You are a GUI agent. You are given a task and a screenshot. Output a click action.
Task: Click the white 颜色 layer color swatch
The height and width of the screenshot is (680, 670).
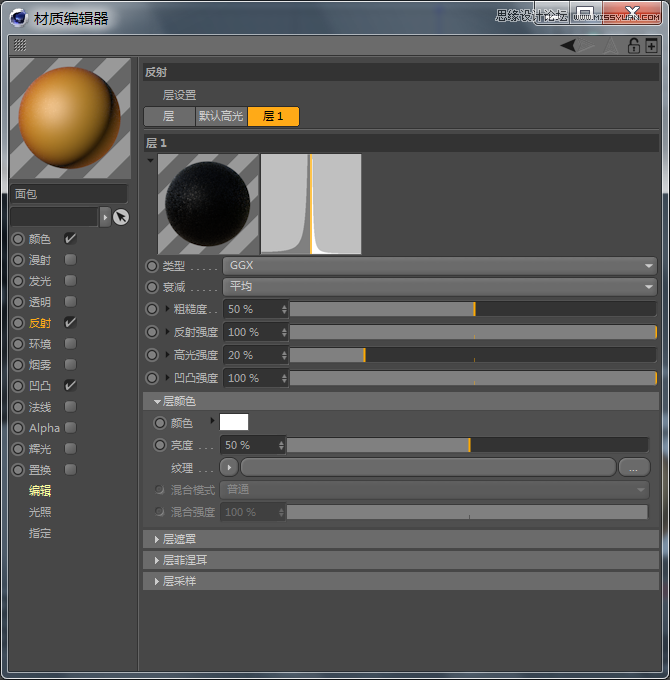pyautogui.click(x=234, y=422)
